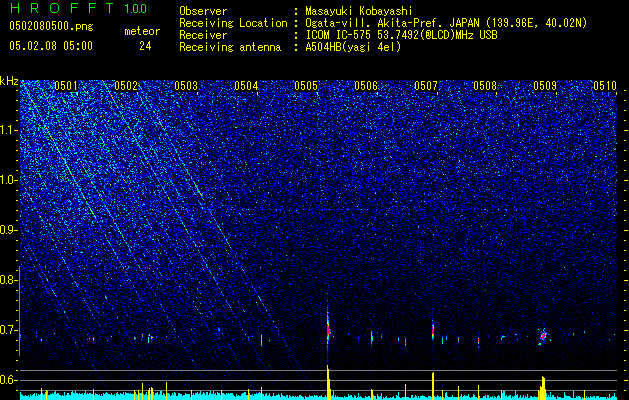Image resolution: width=629 pixels, height=400 pixels.
Task: Click the 0502 time marker
Action: (x=126, y=85)
